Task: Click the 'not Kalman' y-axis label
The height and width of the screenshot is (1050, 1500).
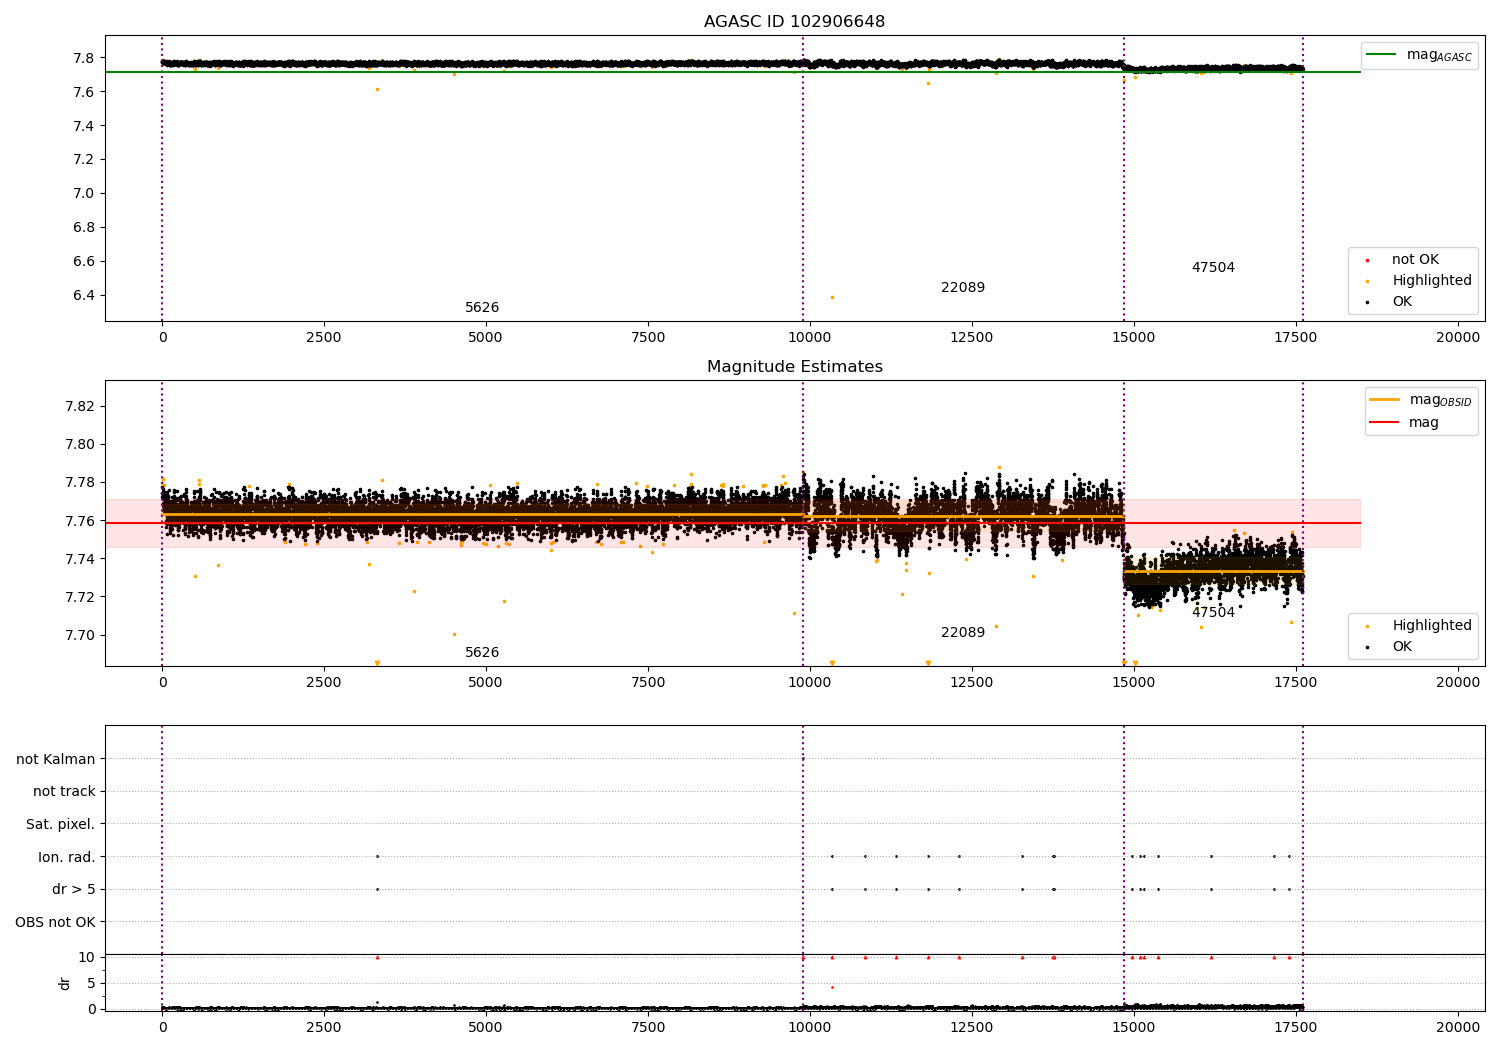Action: 56,760
